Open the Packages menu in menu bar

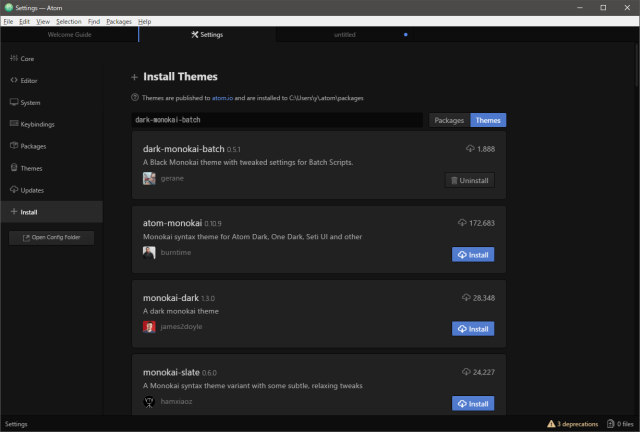pos(119,22)
